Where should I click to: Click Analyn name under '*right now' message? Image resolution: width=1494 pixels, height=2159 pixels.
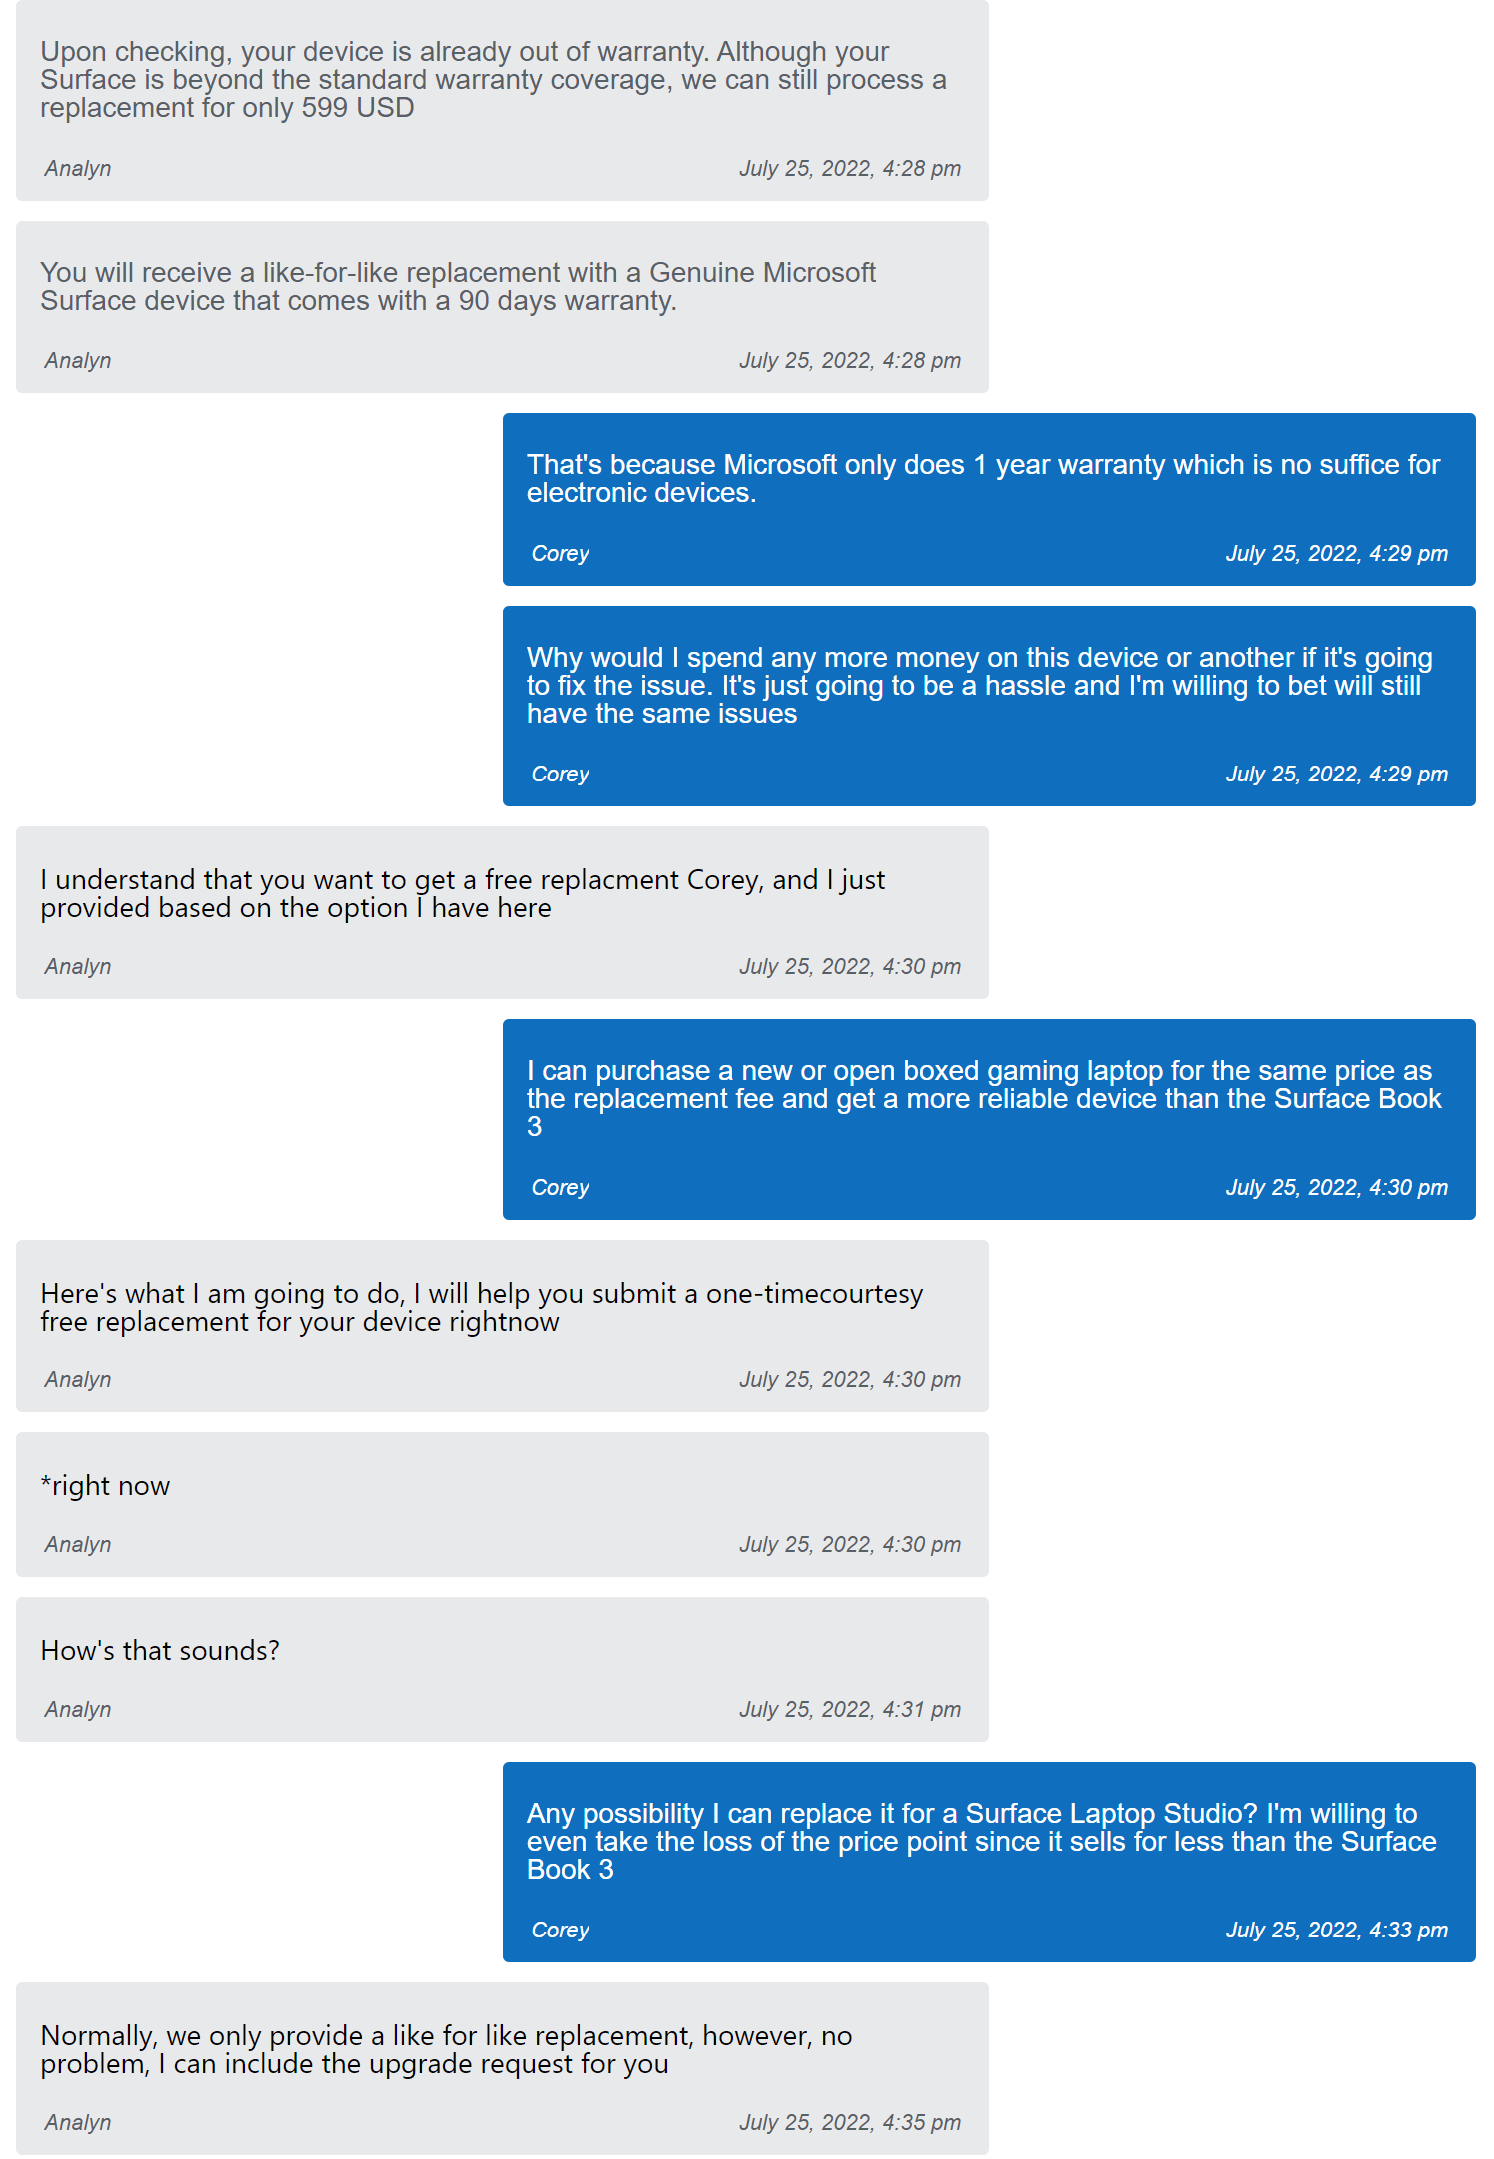click(x=78, y=1544)
